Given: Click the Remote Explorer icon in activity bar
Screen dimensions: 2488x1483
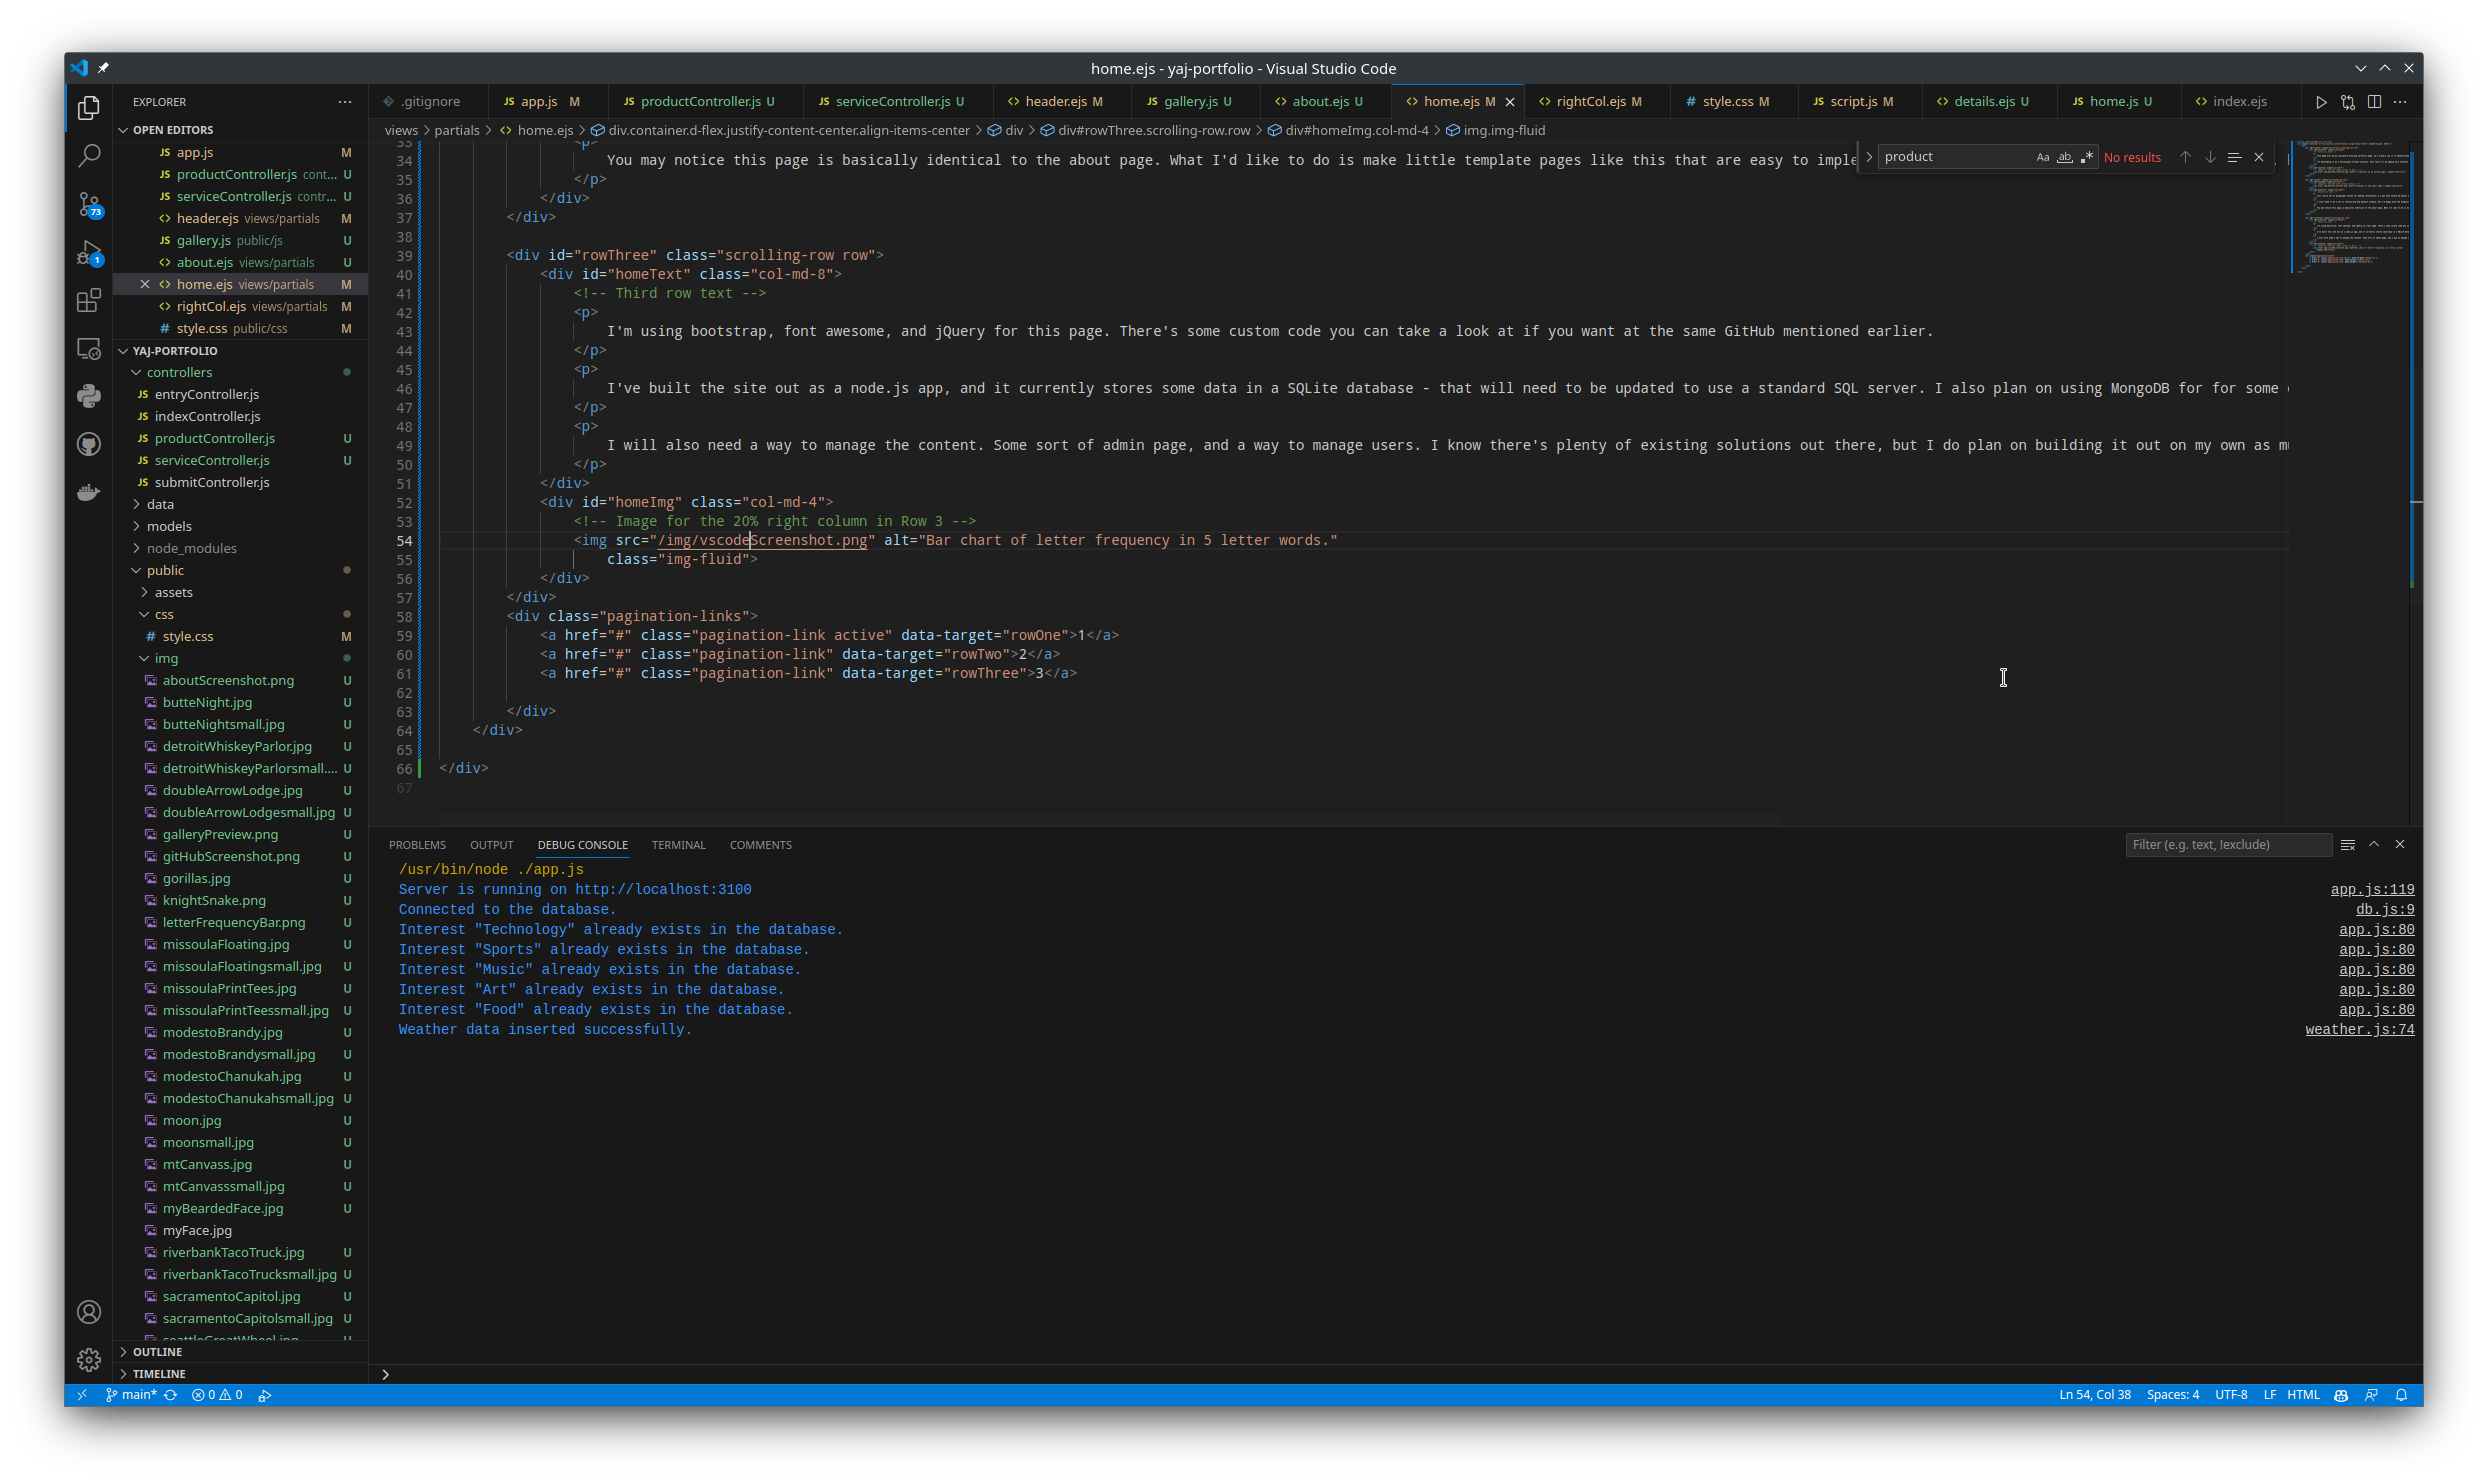Looking at the screenshot, I should click(88, 351).
